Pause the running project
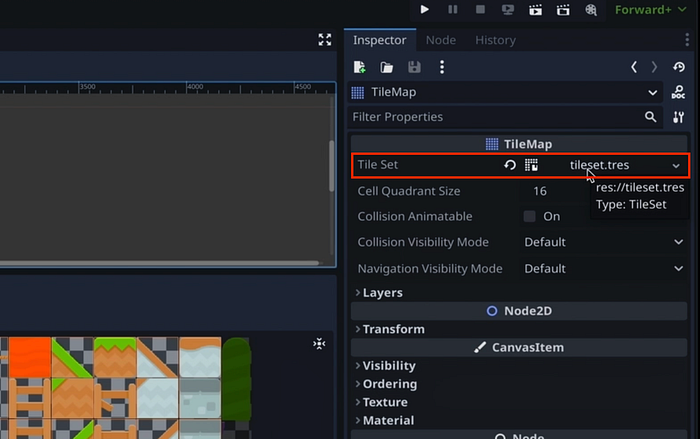The image size is (700, 439). [452, 9]
